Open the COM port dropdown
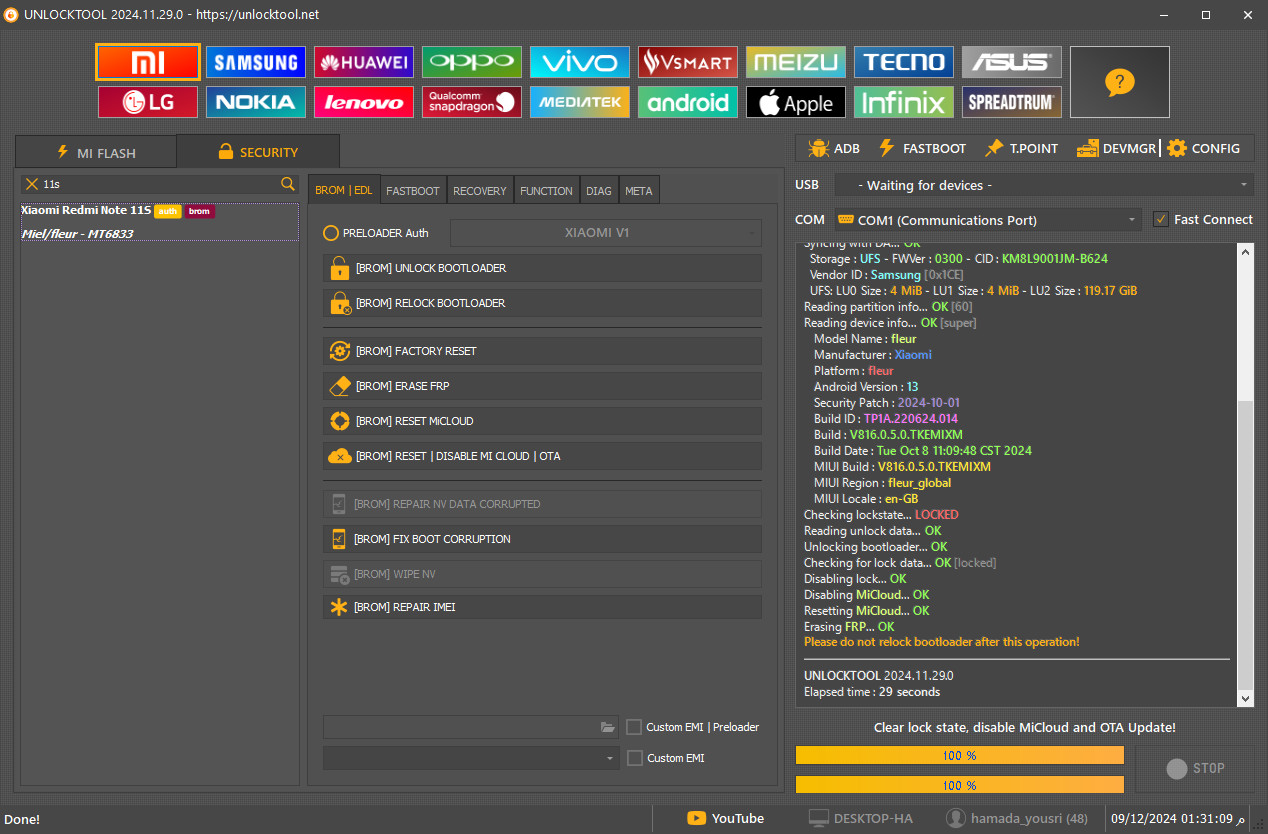1268x834 pixels. (x=988, y=220)
